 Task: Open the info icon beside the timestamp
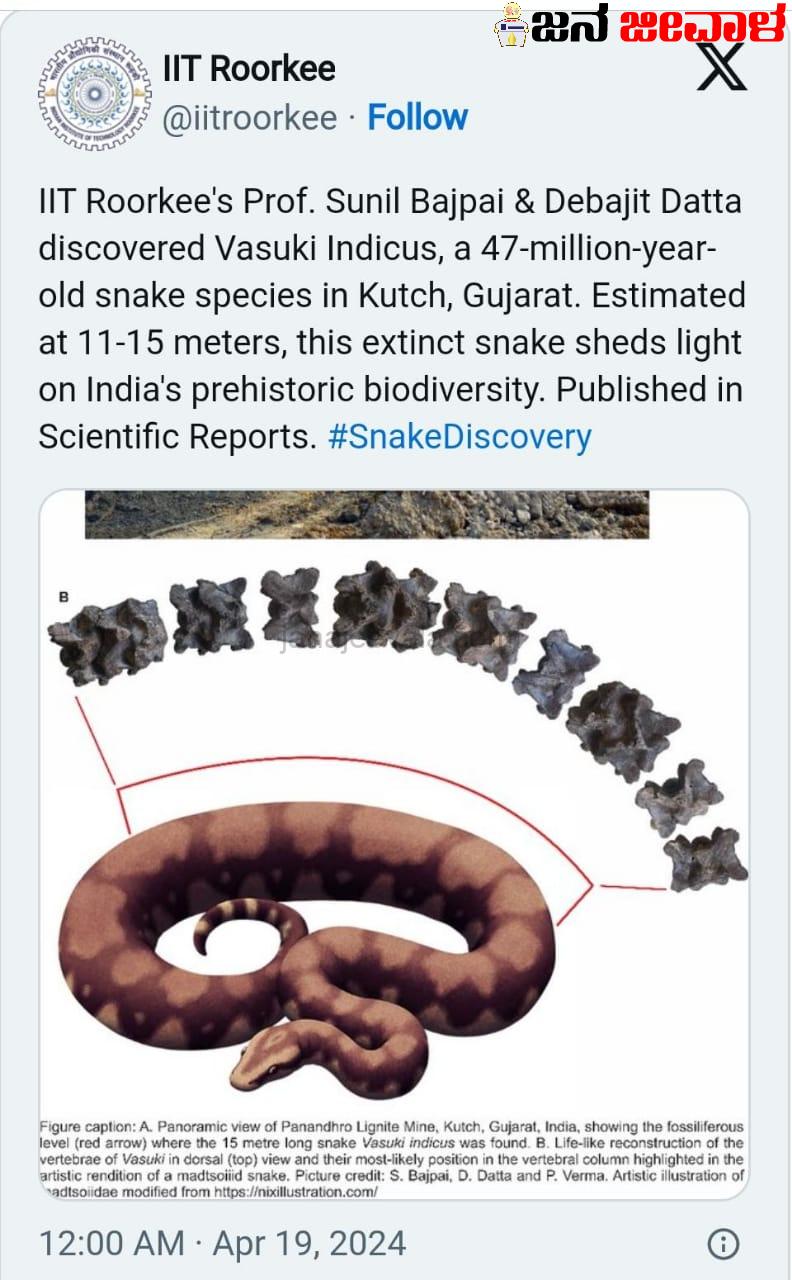coord(723,1244)
